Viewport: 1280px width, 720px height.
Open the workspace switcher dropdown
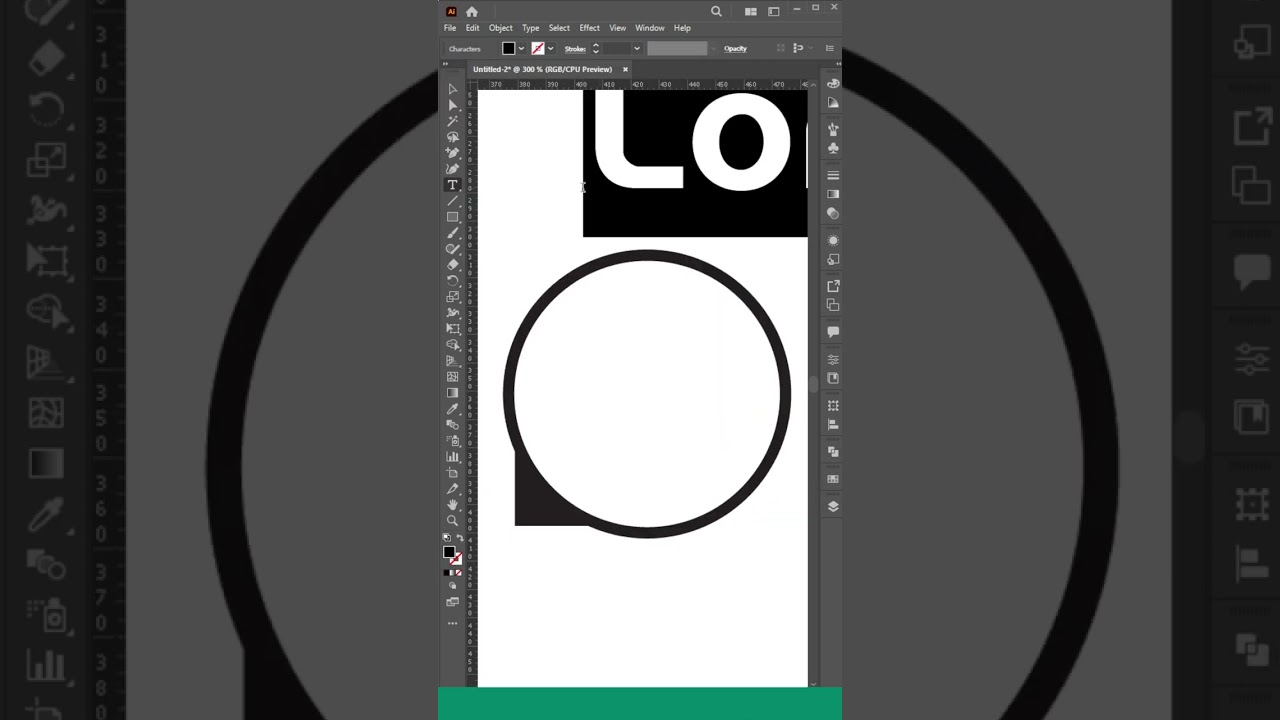coord(773,11)
